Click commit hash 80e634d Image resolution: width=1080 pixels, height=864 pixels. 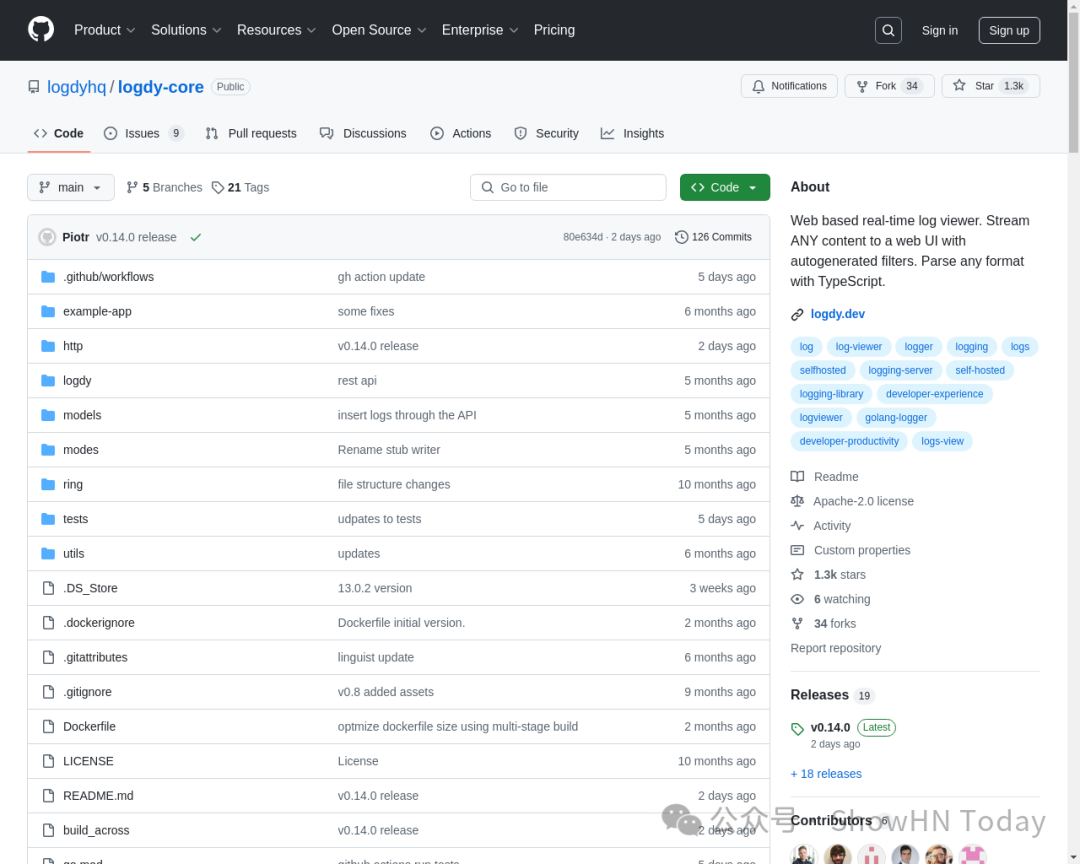583,237
